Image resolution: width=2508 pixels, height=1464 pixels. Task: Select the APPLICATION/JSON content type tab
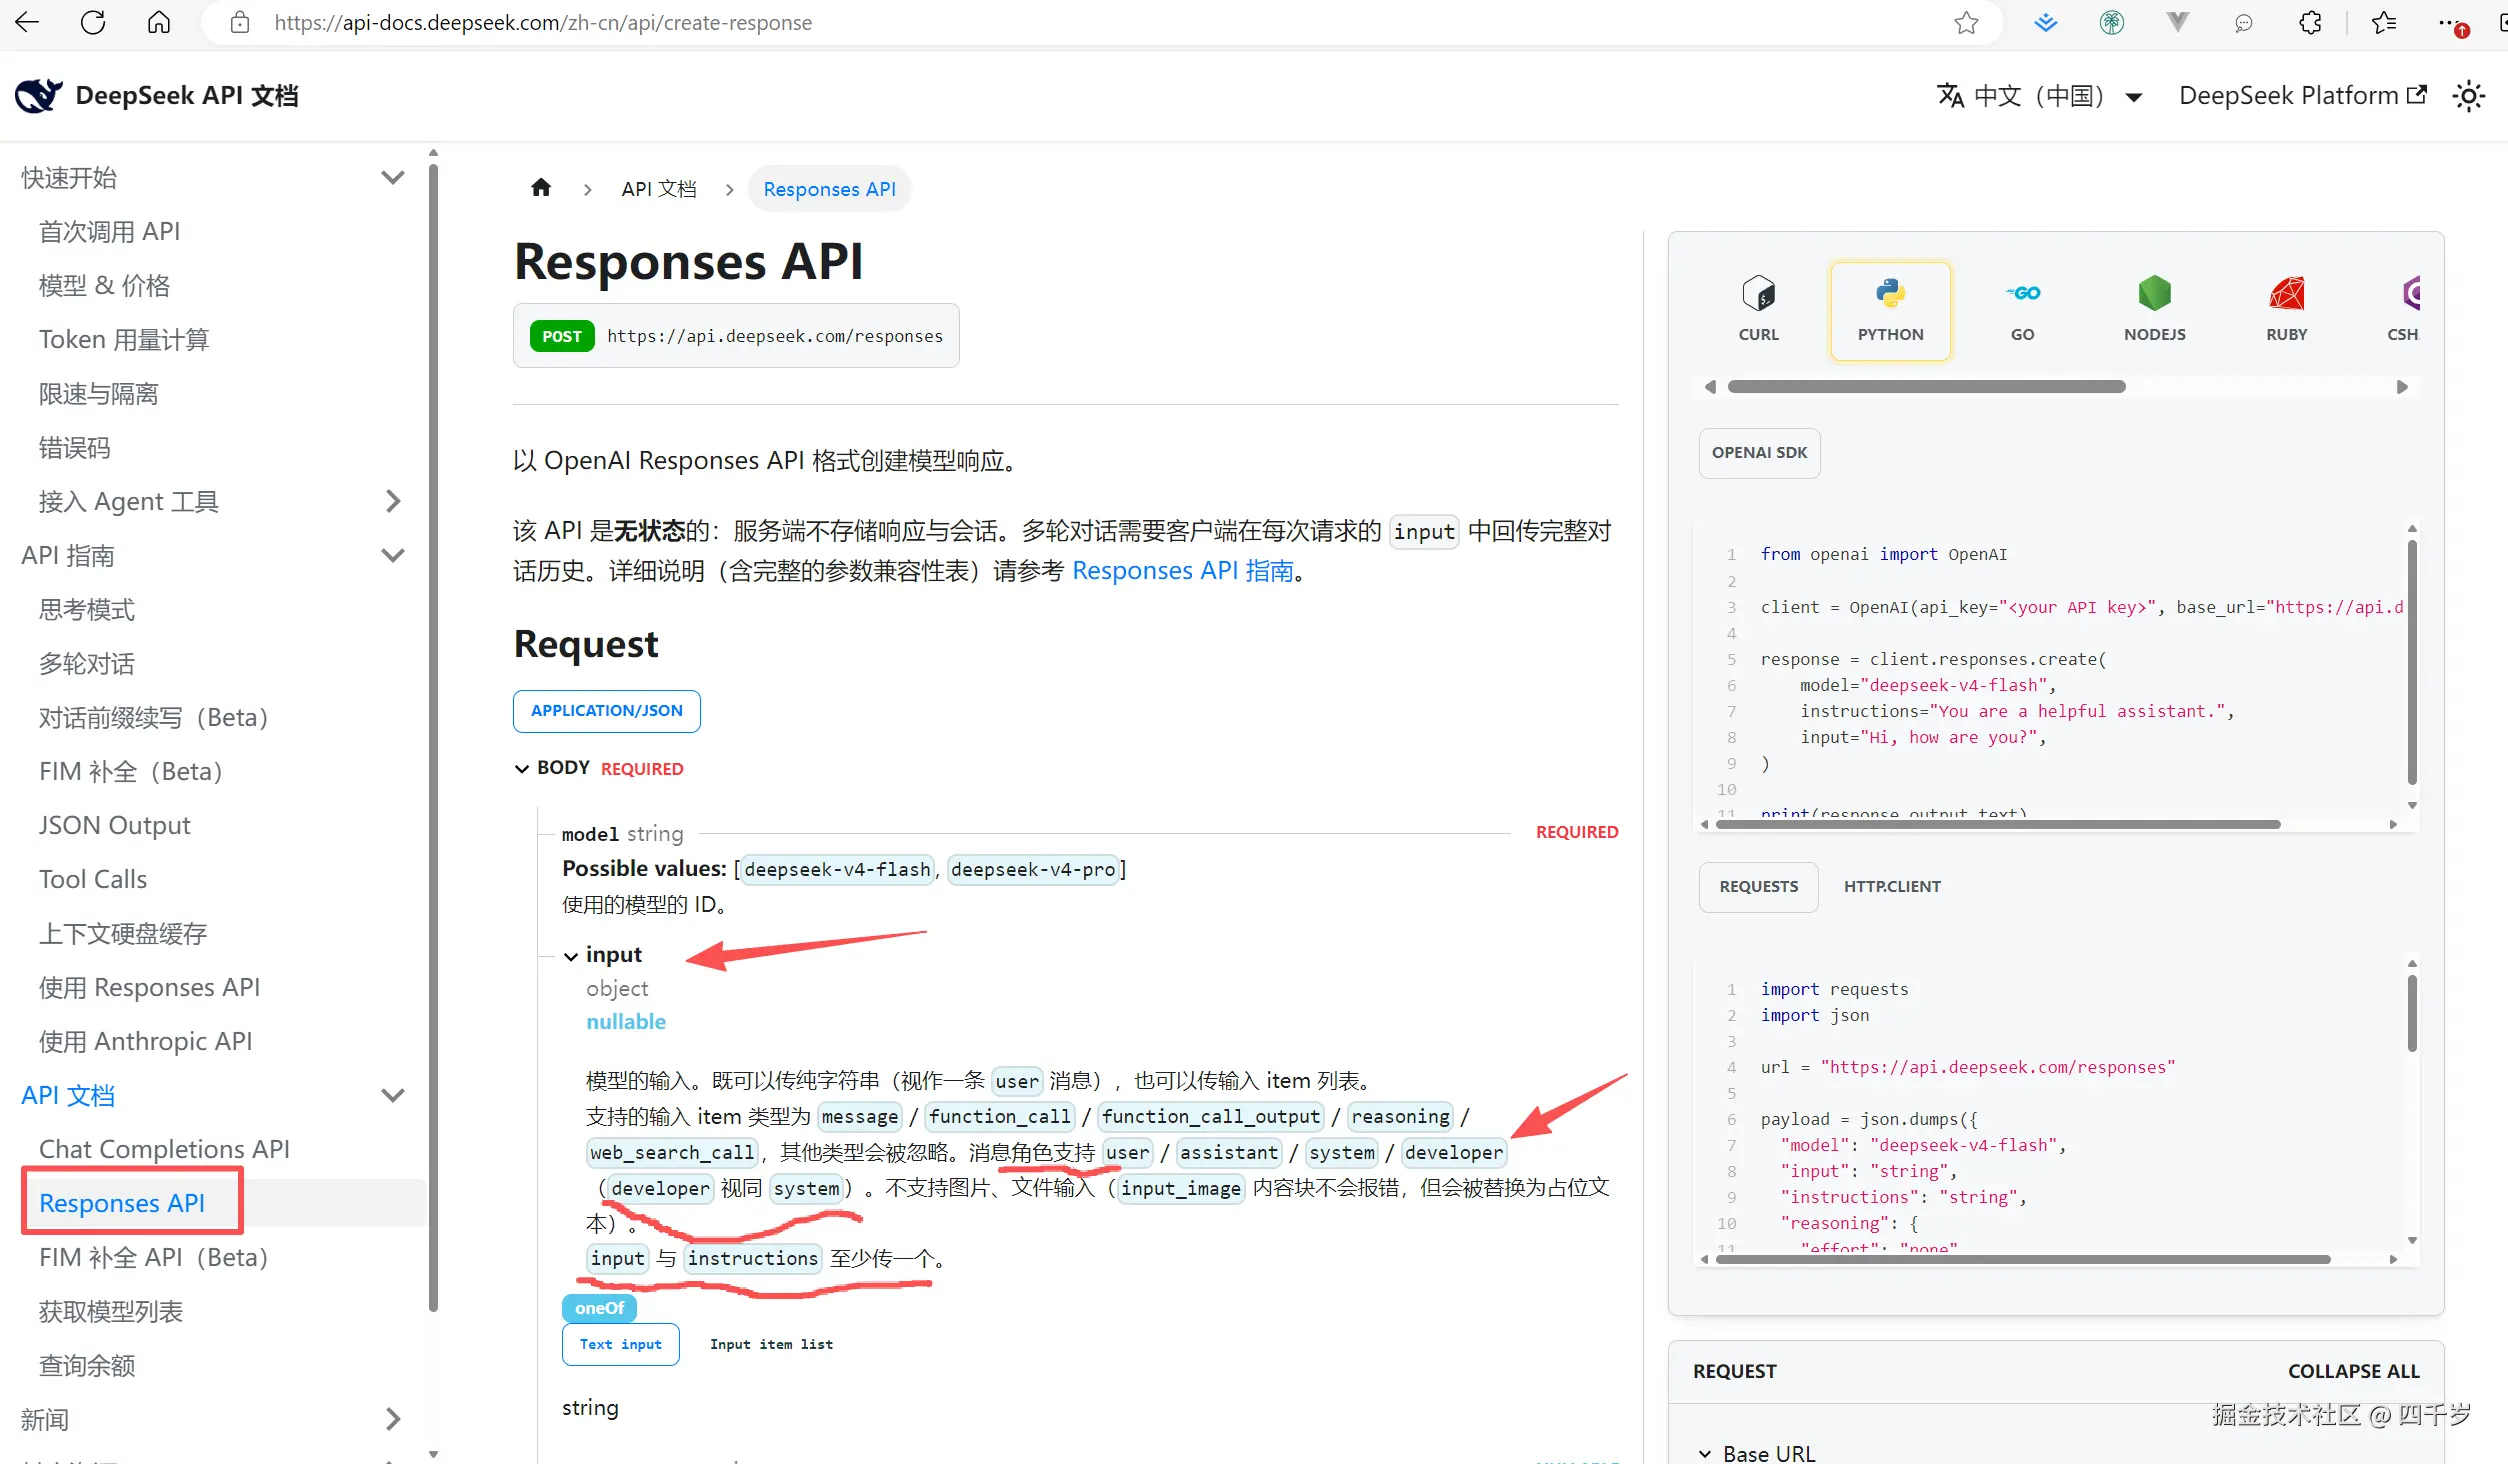606,710
